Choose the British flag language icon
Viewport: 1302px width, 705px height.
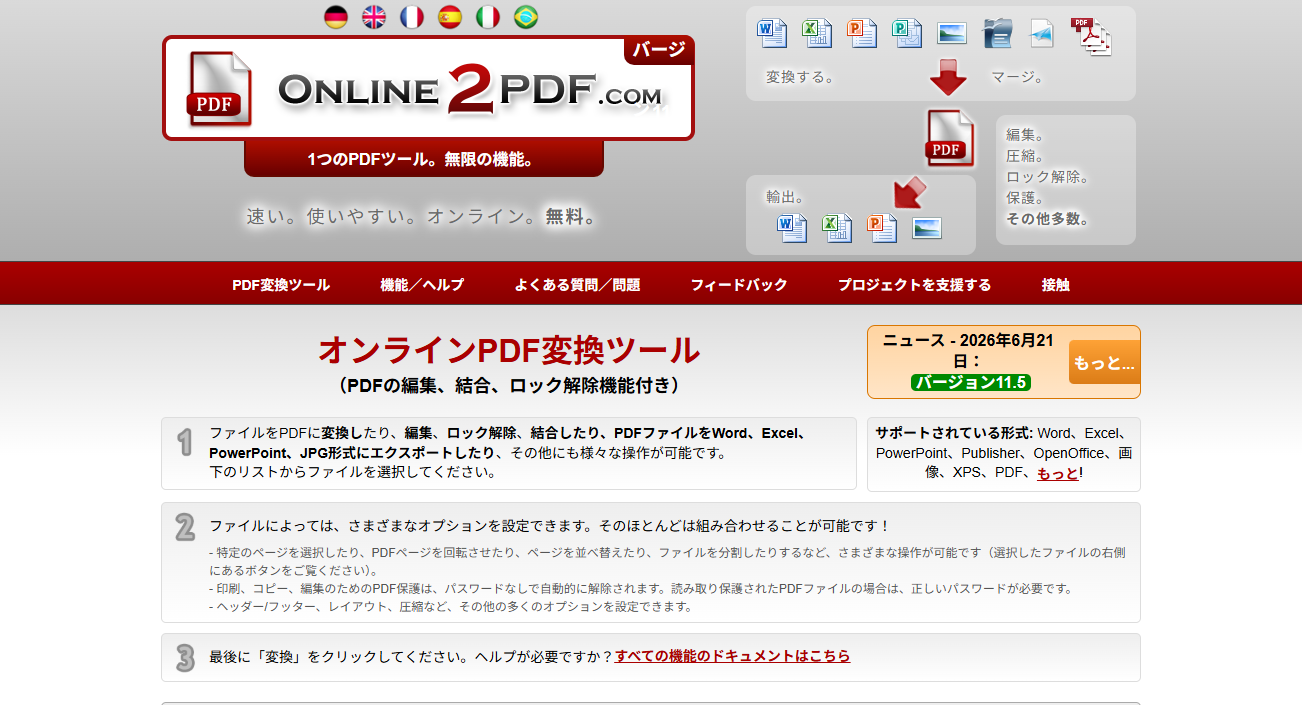pyautogui.click(x=374, y=17)
